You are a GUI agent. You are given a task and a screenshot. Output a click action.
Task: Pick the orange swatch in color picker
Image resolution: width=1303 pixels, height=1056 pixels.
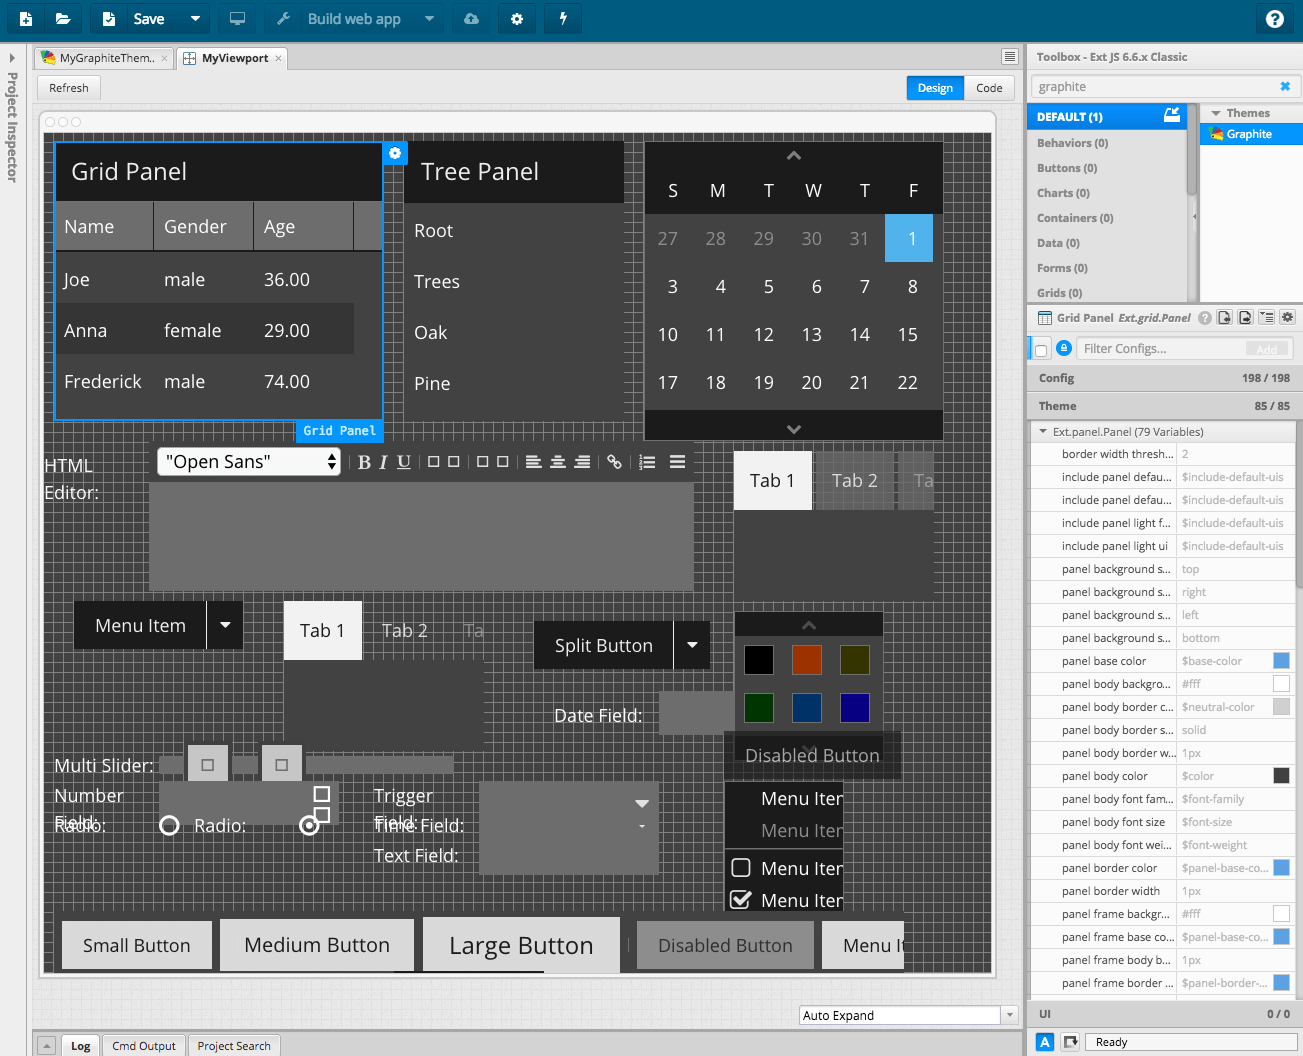(x=807, y=660)
